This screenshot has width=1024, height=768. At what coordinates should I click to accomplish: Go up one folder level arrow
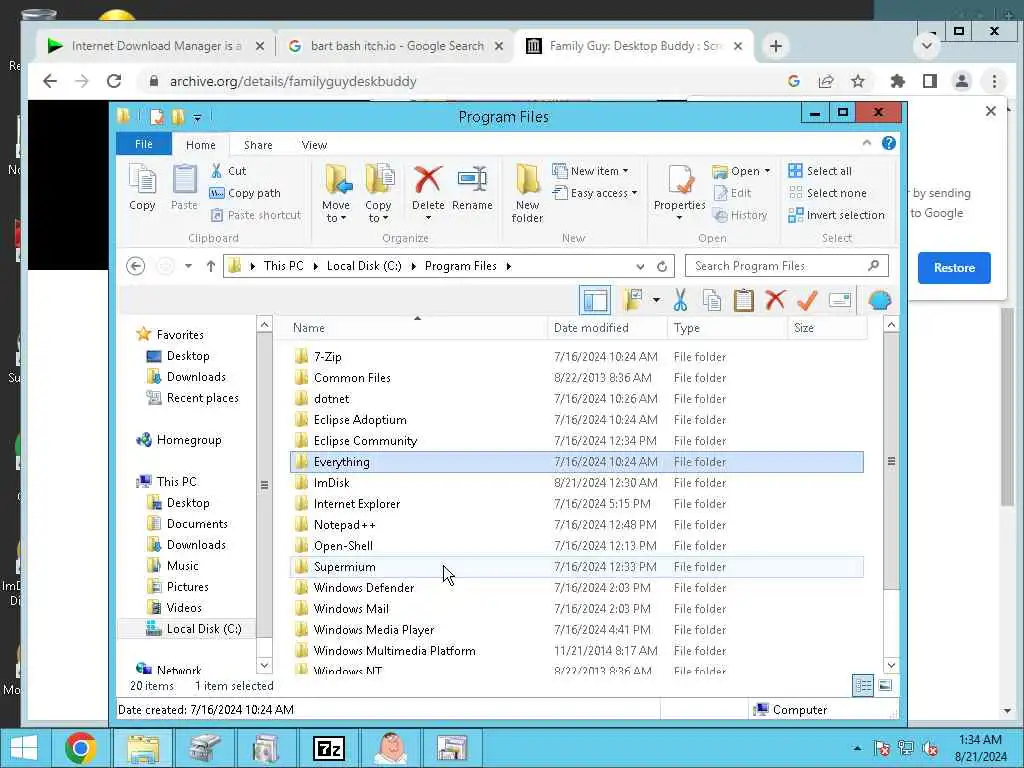pyautogui.click(x=210, y=266)
